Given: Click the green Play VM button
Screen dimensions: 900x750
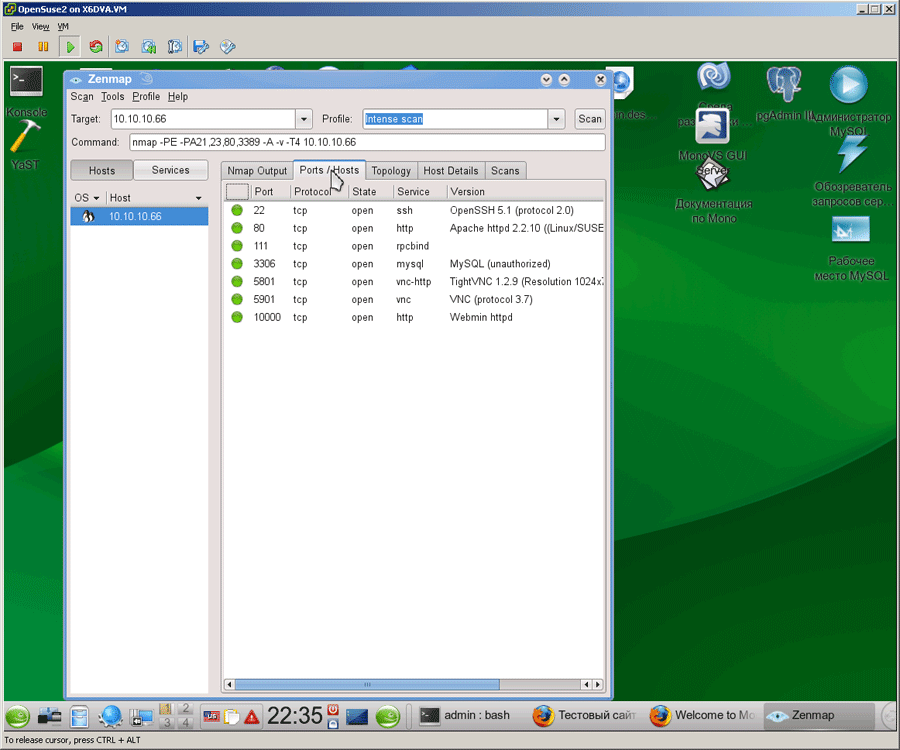Looking at the screenshot, I should (x=70, y=46).
